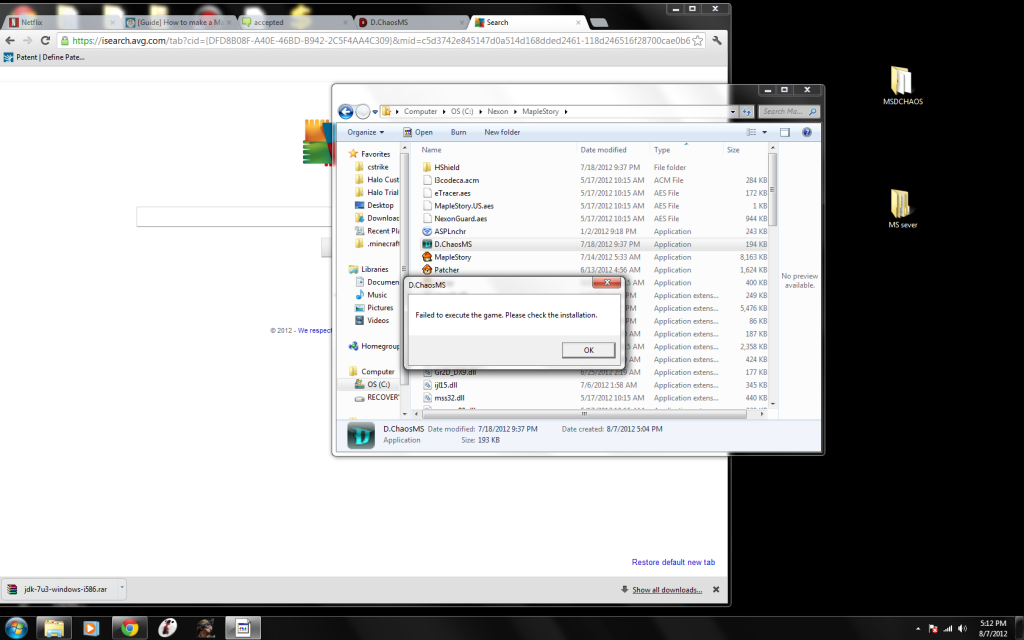
Task: Open Chrome from the taskbar
Action: pyautogui.click(x=129, y=628)
